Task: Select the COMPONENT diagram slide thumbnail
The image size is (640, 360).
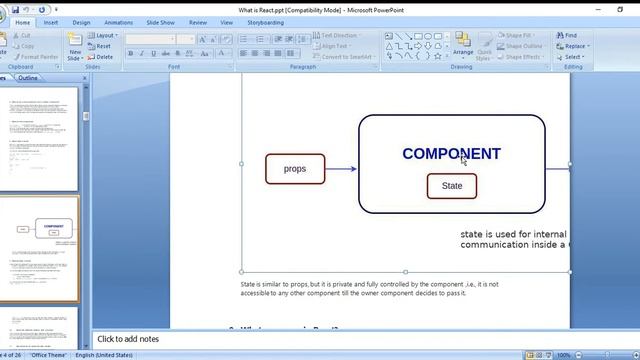Action: (x=39, y=249)
